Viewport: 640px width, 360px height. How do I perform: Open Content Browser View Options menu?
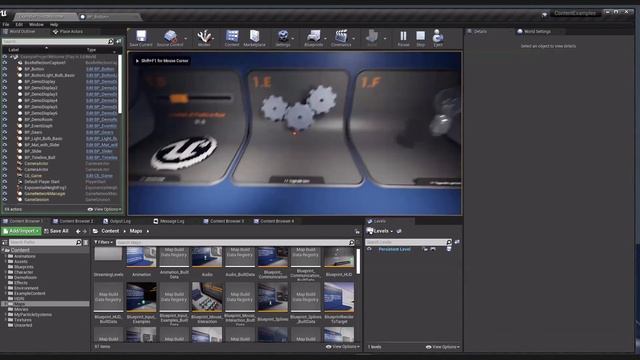point(343,347)
